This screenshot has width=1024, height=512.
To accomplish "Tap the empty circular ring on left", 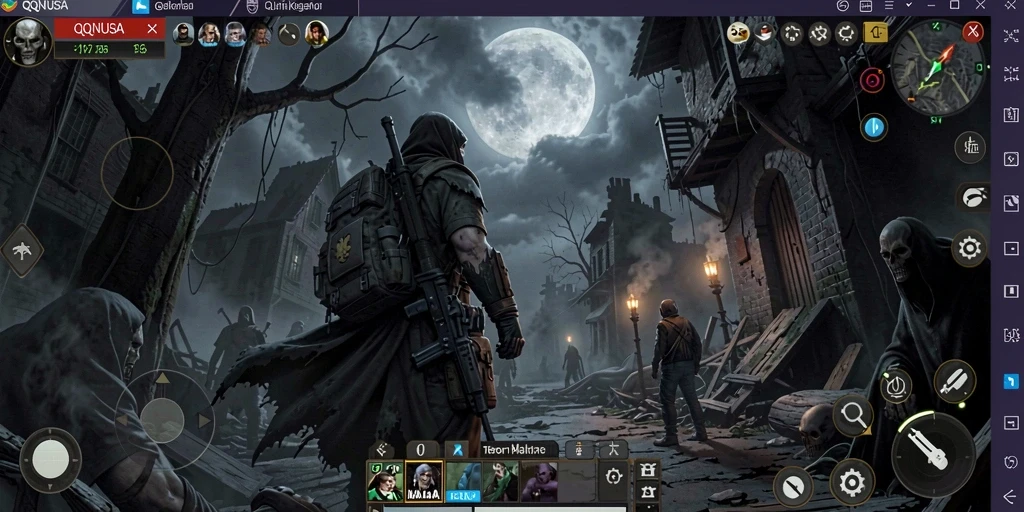I will (x=137, y=173).
